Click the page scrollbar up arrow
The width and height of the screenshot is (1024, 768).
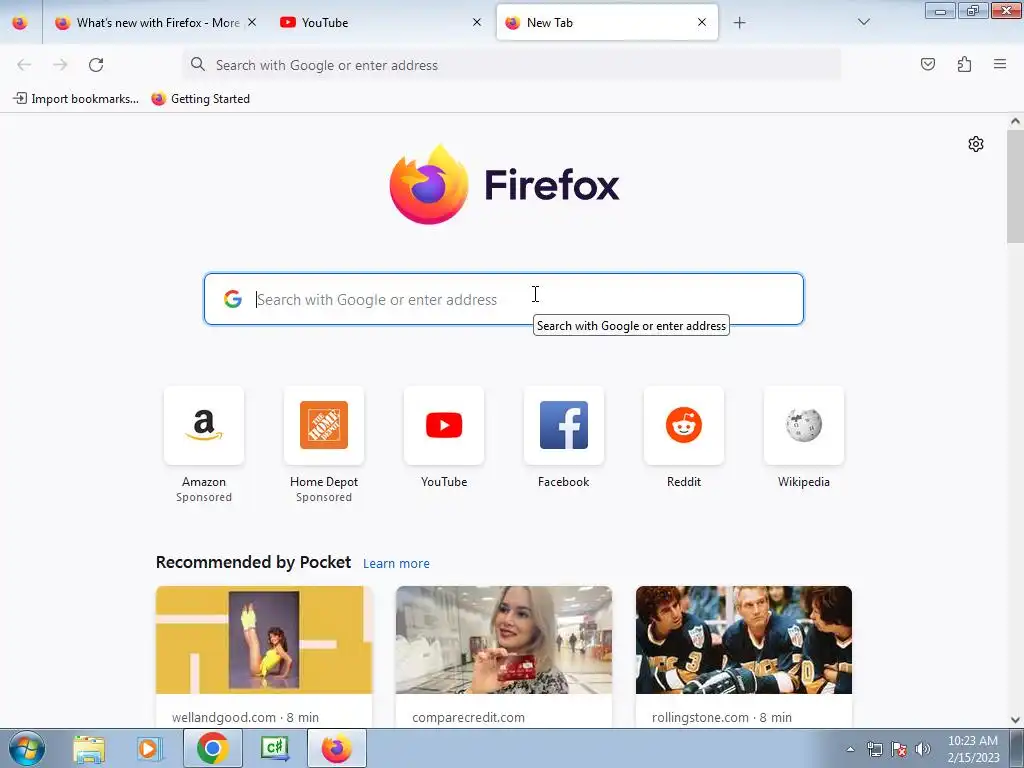(1015, 121)
